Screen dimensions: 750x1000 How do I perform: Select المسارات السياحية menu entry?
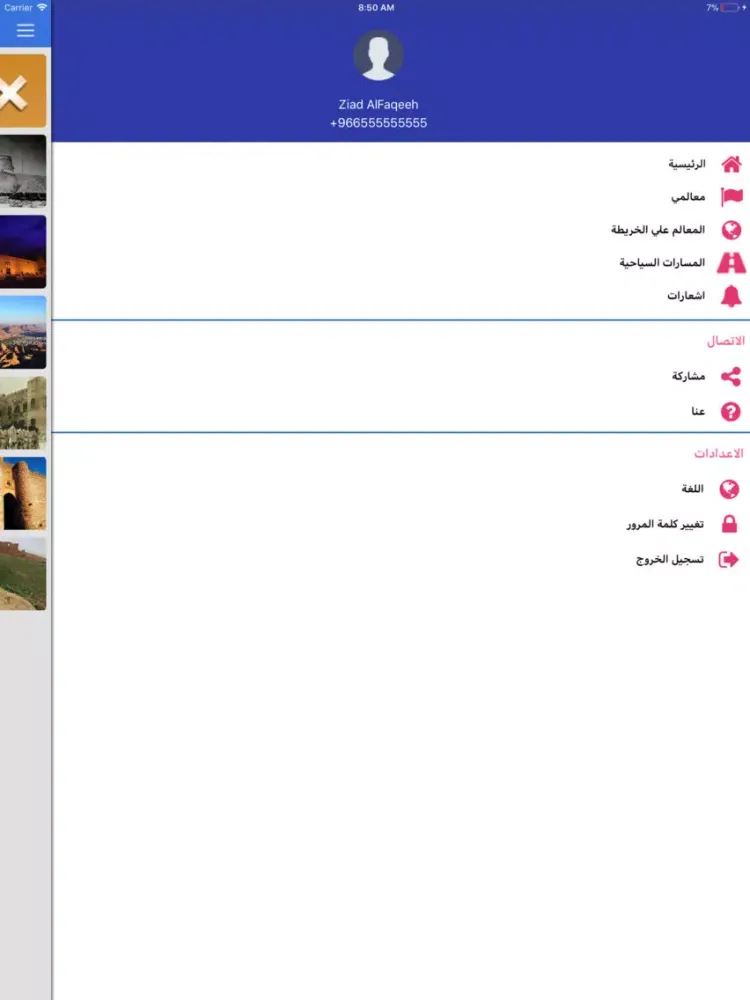[x=662, y=263]
